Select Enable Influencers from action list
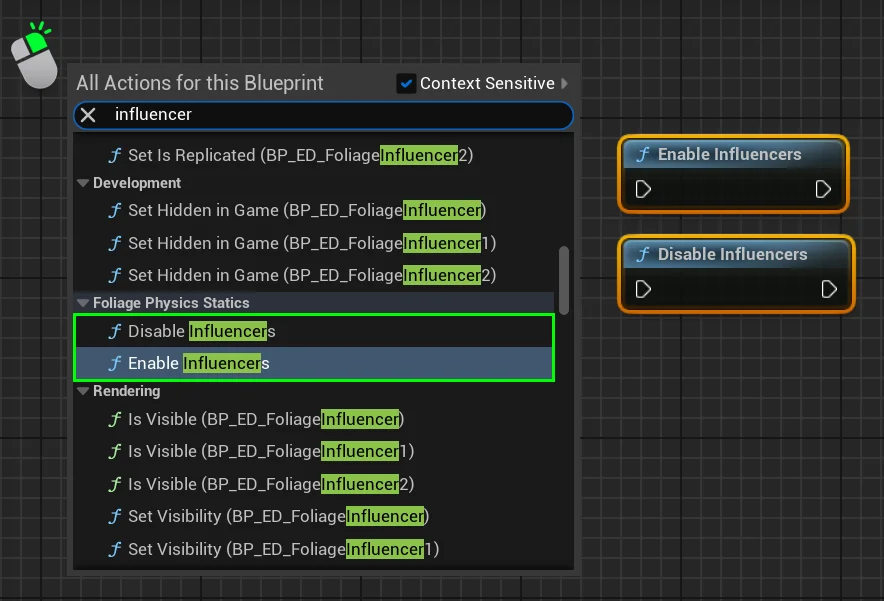 199,363
